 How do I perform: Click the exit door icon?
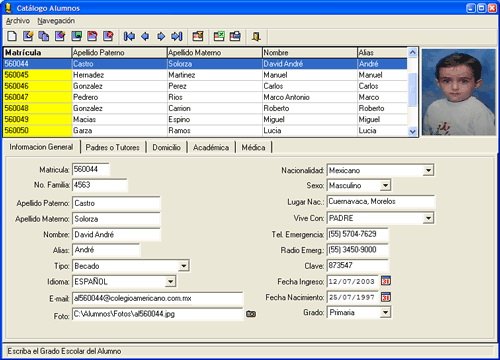pyautogui.click(x=256, y=36)
